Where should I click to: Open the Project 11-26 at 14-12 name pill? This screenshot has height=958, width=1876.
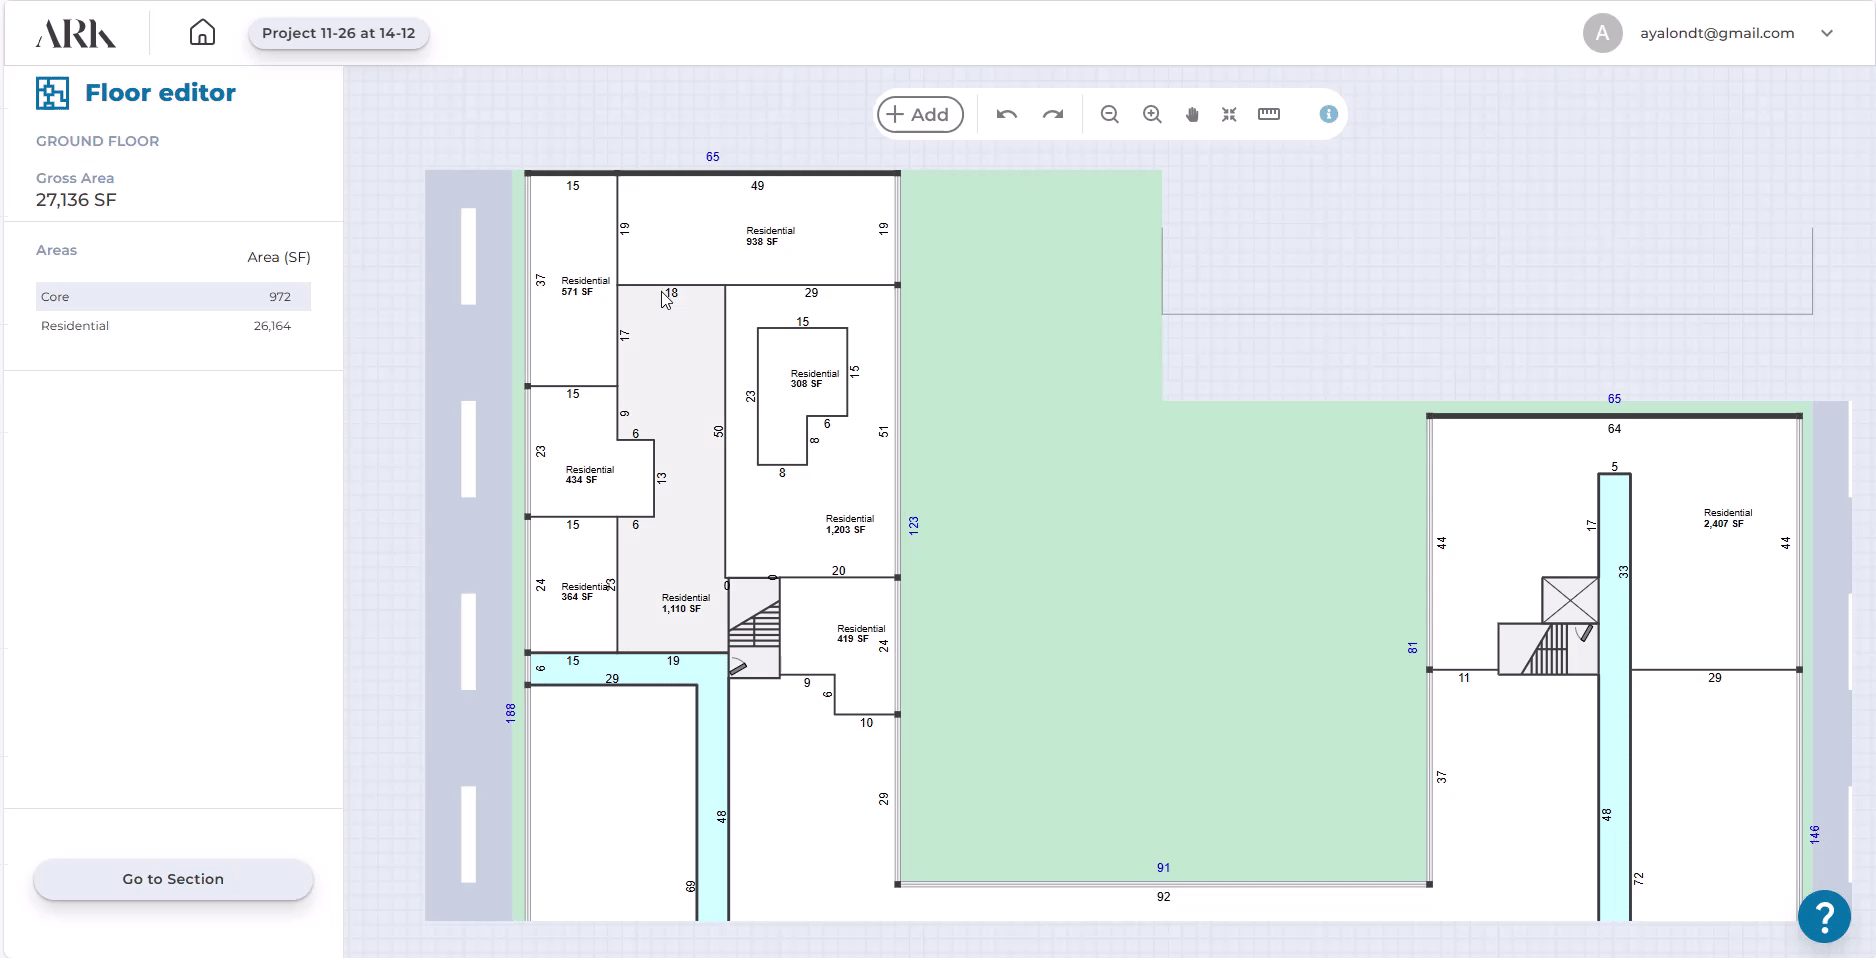tap(338, 33)
